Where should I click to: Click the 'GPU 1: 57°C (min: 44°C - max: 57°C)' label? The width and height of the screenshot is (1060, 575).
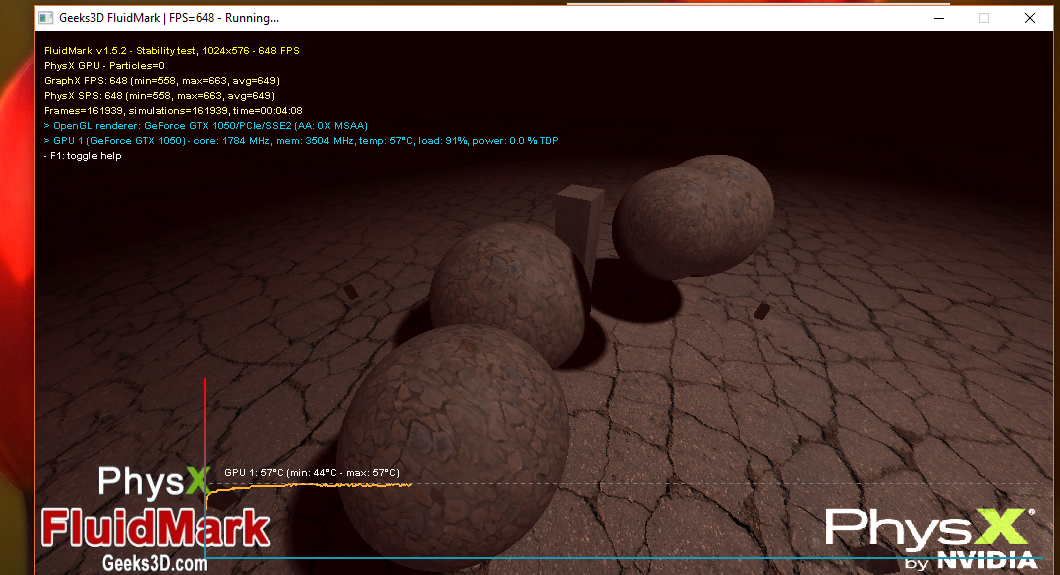click(x=312, y=472)
